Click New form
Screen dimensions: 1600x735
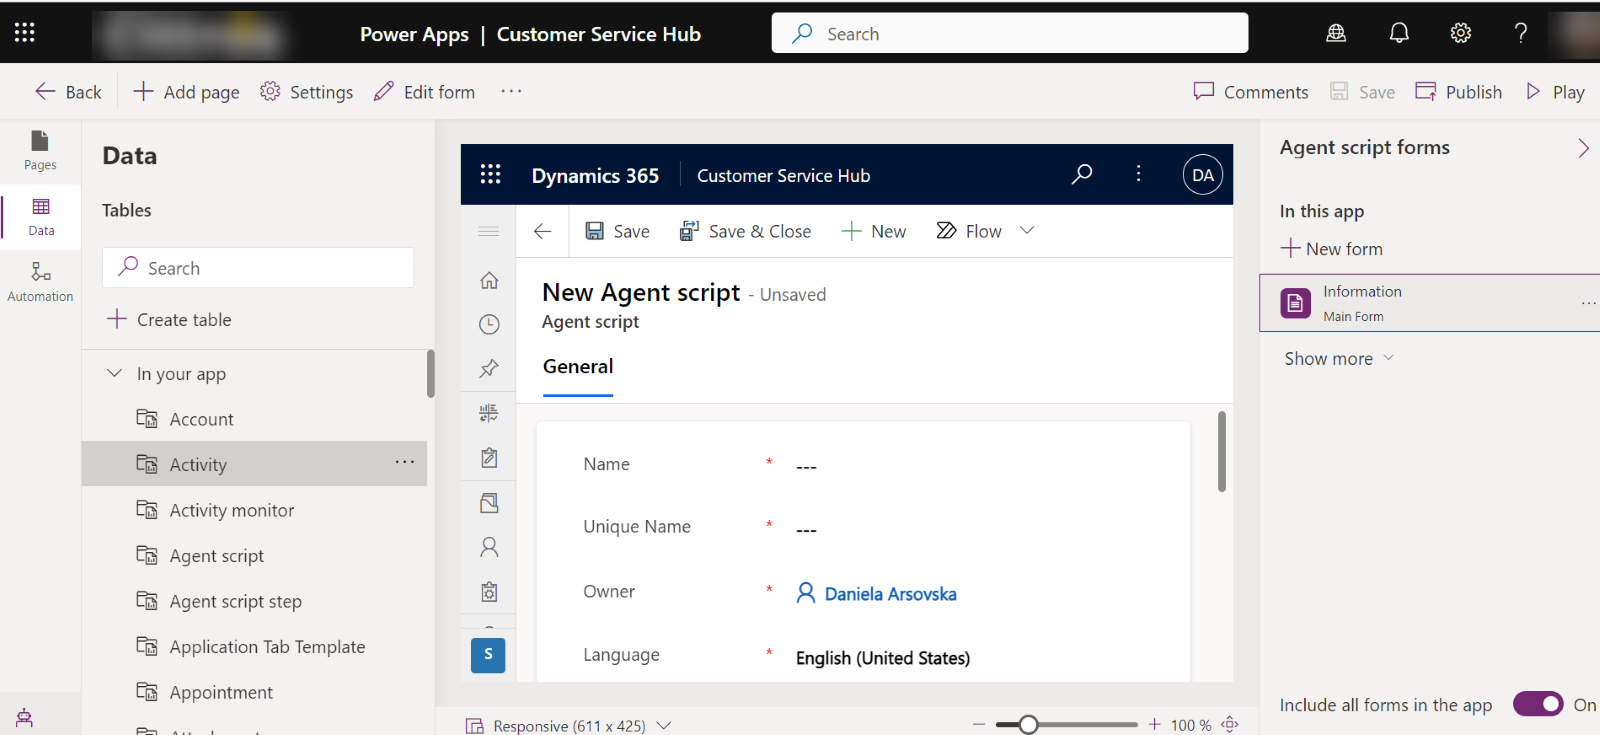pos(1331,248)
